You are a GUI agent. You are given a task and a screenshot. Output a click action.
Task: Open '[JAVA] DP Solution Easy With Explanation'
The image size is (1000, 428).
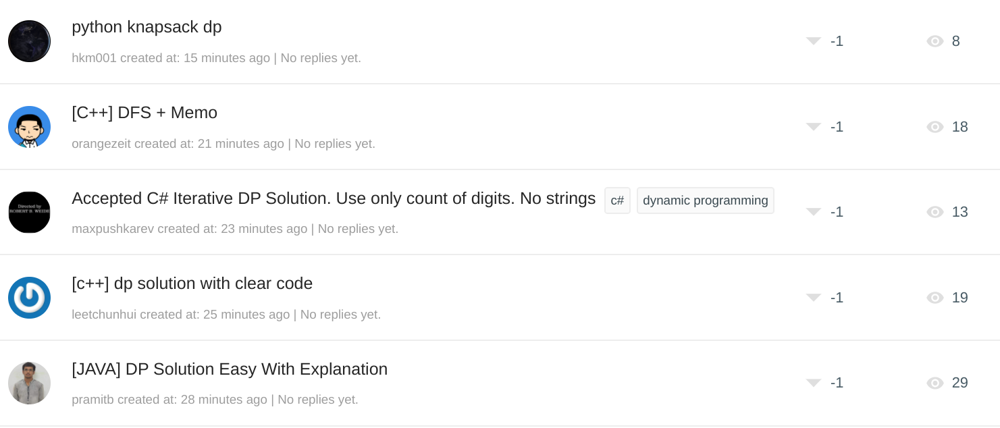[x=230, y=369]
